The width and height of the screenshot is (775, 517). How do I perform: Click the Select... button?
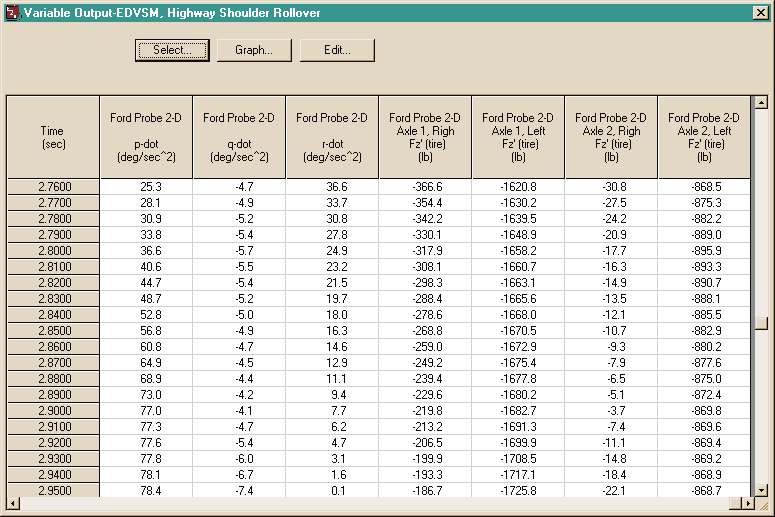(172, 50)
